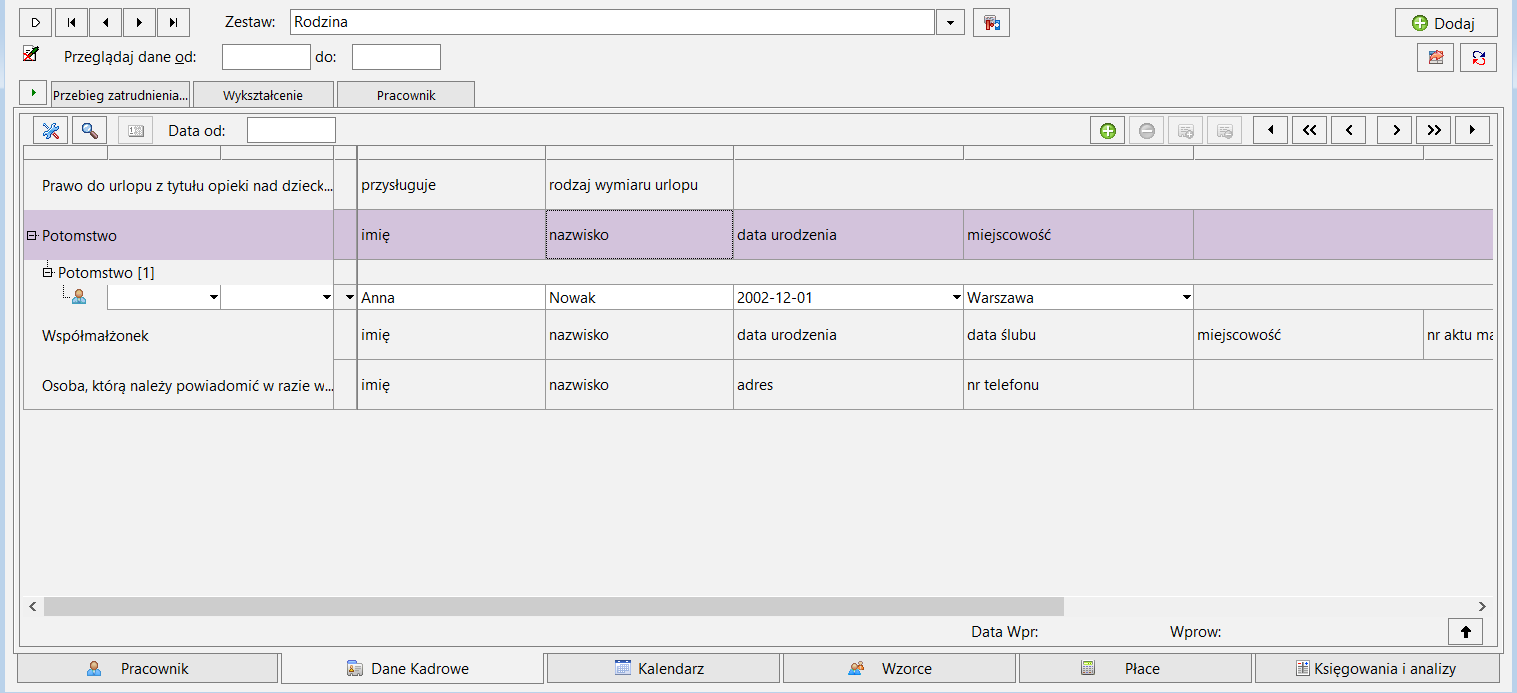Switch to the Wykształcenie tab
This screenshot has width=1517, height=693.
click(263, 95)
